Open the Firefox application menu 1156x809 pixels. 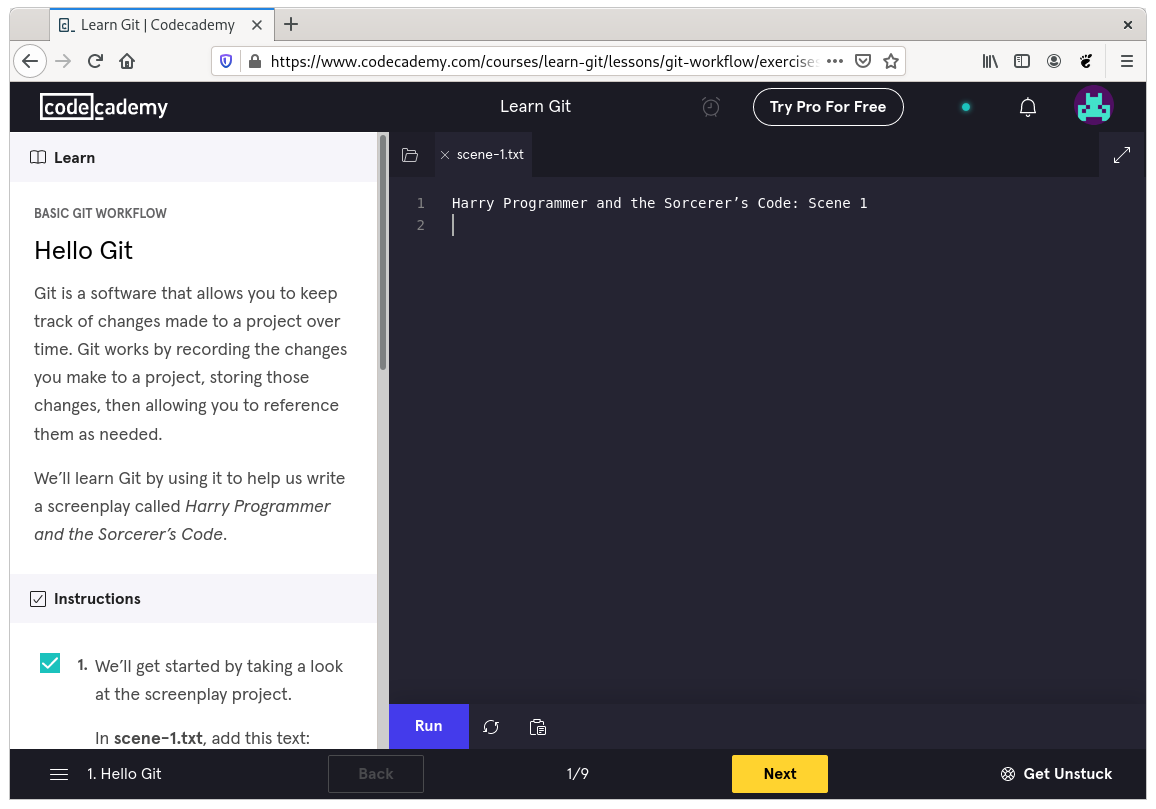1127,61
